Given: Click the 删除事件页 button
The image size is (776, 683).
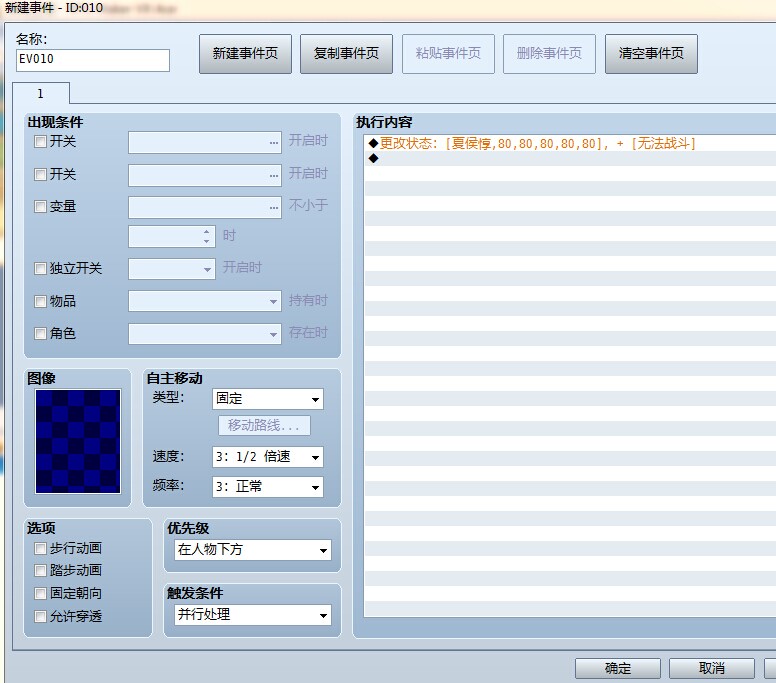Looking at the screenshot, I should (x=549, y=53).
